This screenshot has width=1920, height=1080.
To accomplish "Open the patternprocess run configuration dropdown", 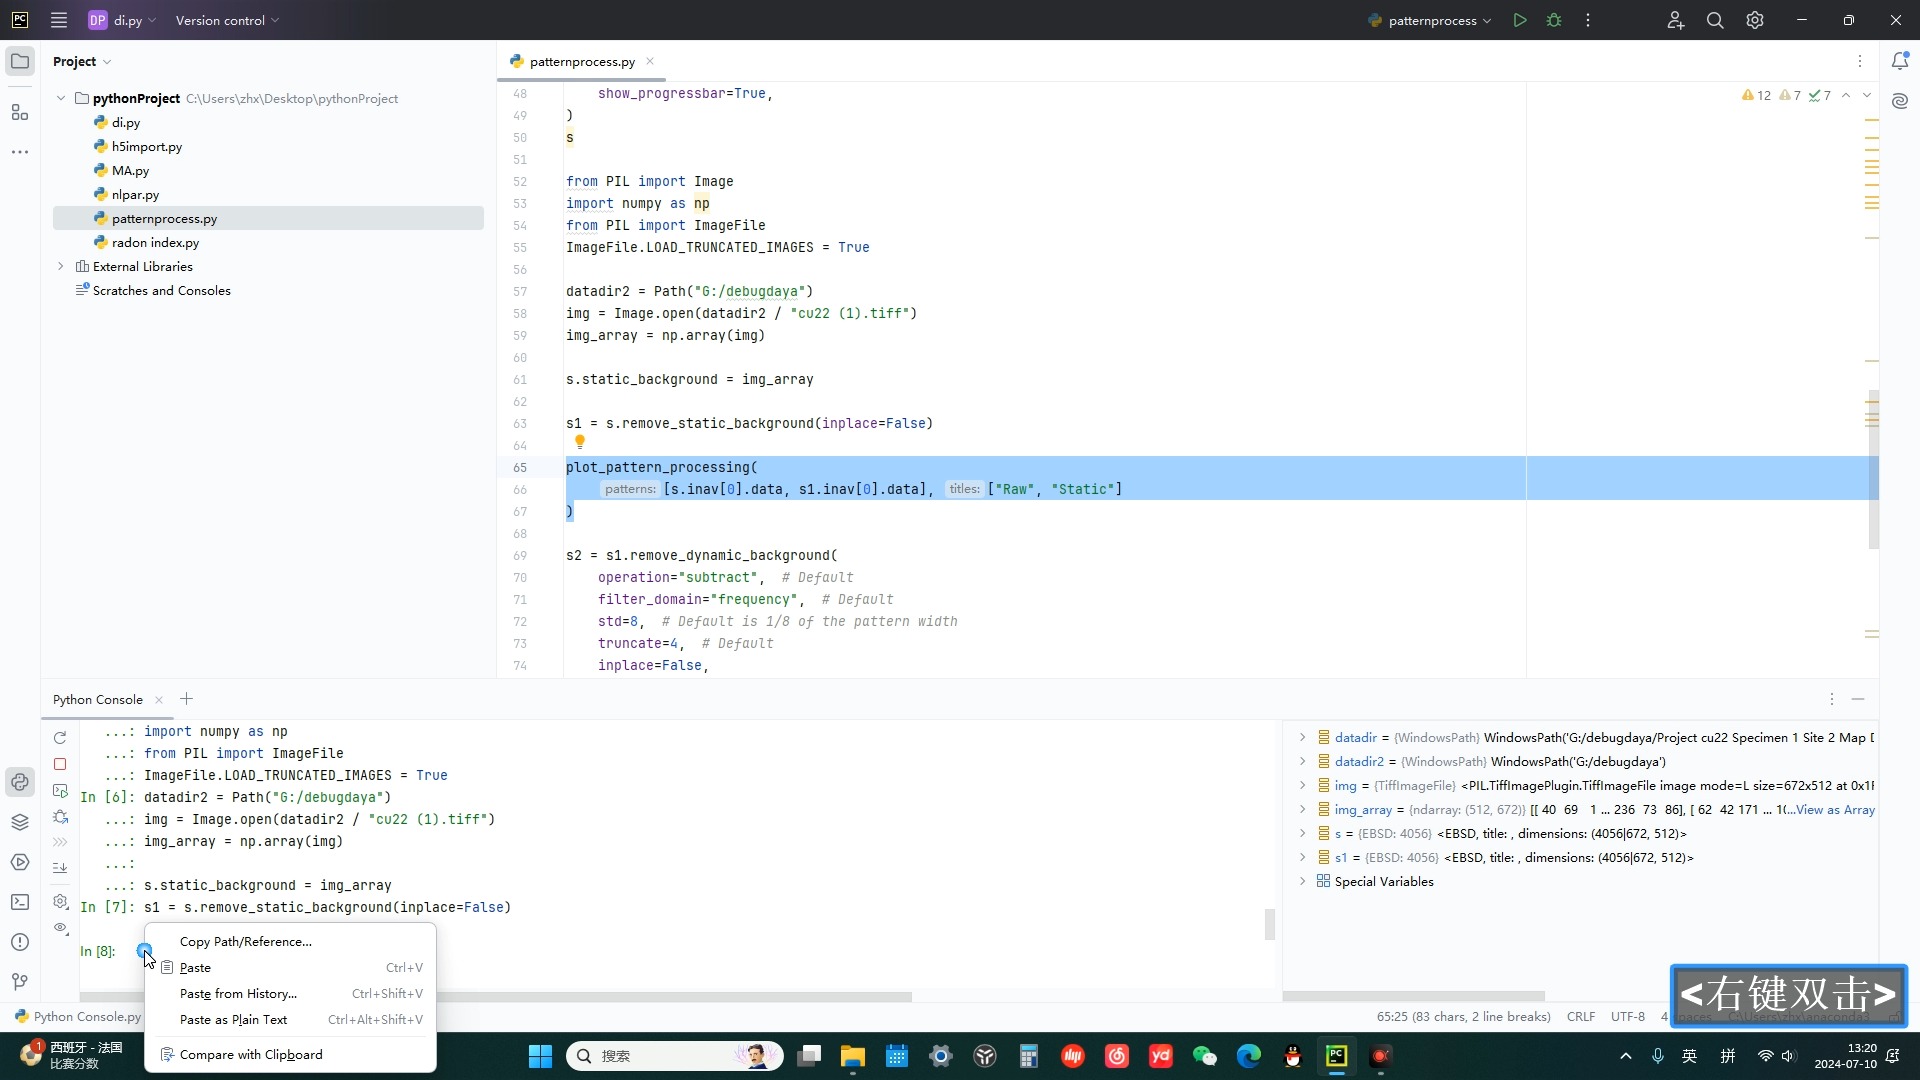I will (x=1430, y=20).
